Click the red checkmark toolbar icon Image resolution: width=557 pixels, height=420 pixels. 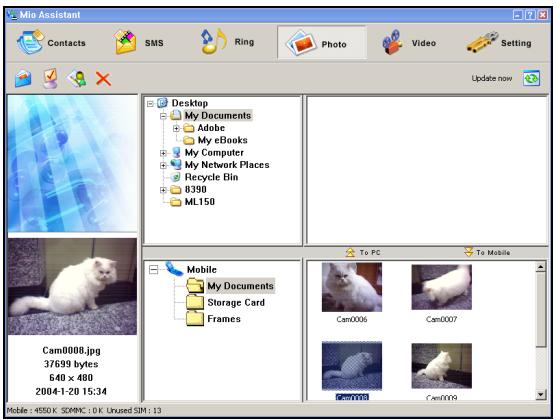pyautogui.click(x=50, y=79)
